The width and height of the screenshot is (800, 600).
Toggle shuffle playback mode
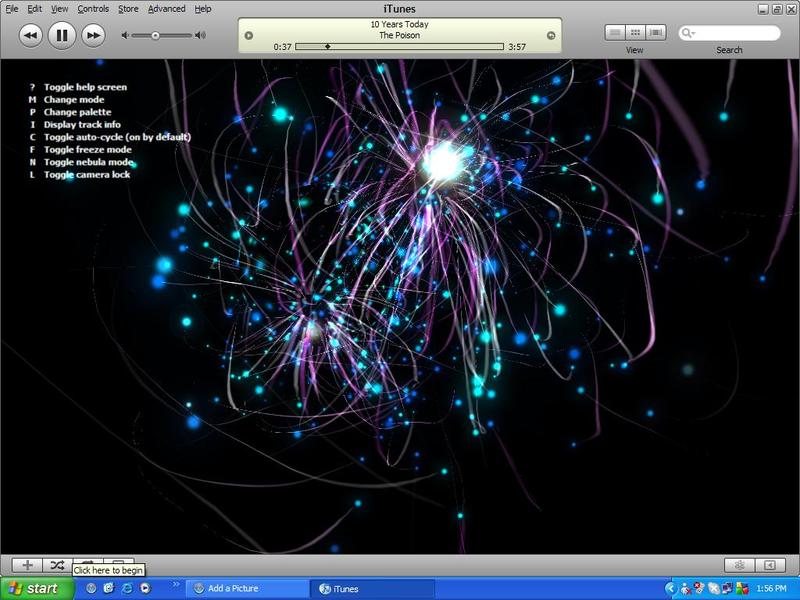[x=57, y=565]
